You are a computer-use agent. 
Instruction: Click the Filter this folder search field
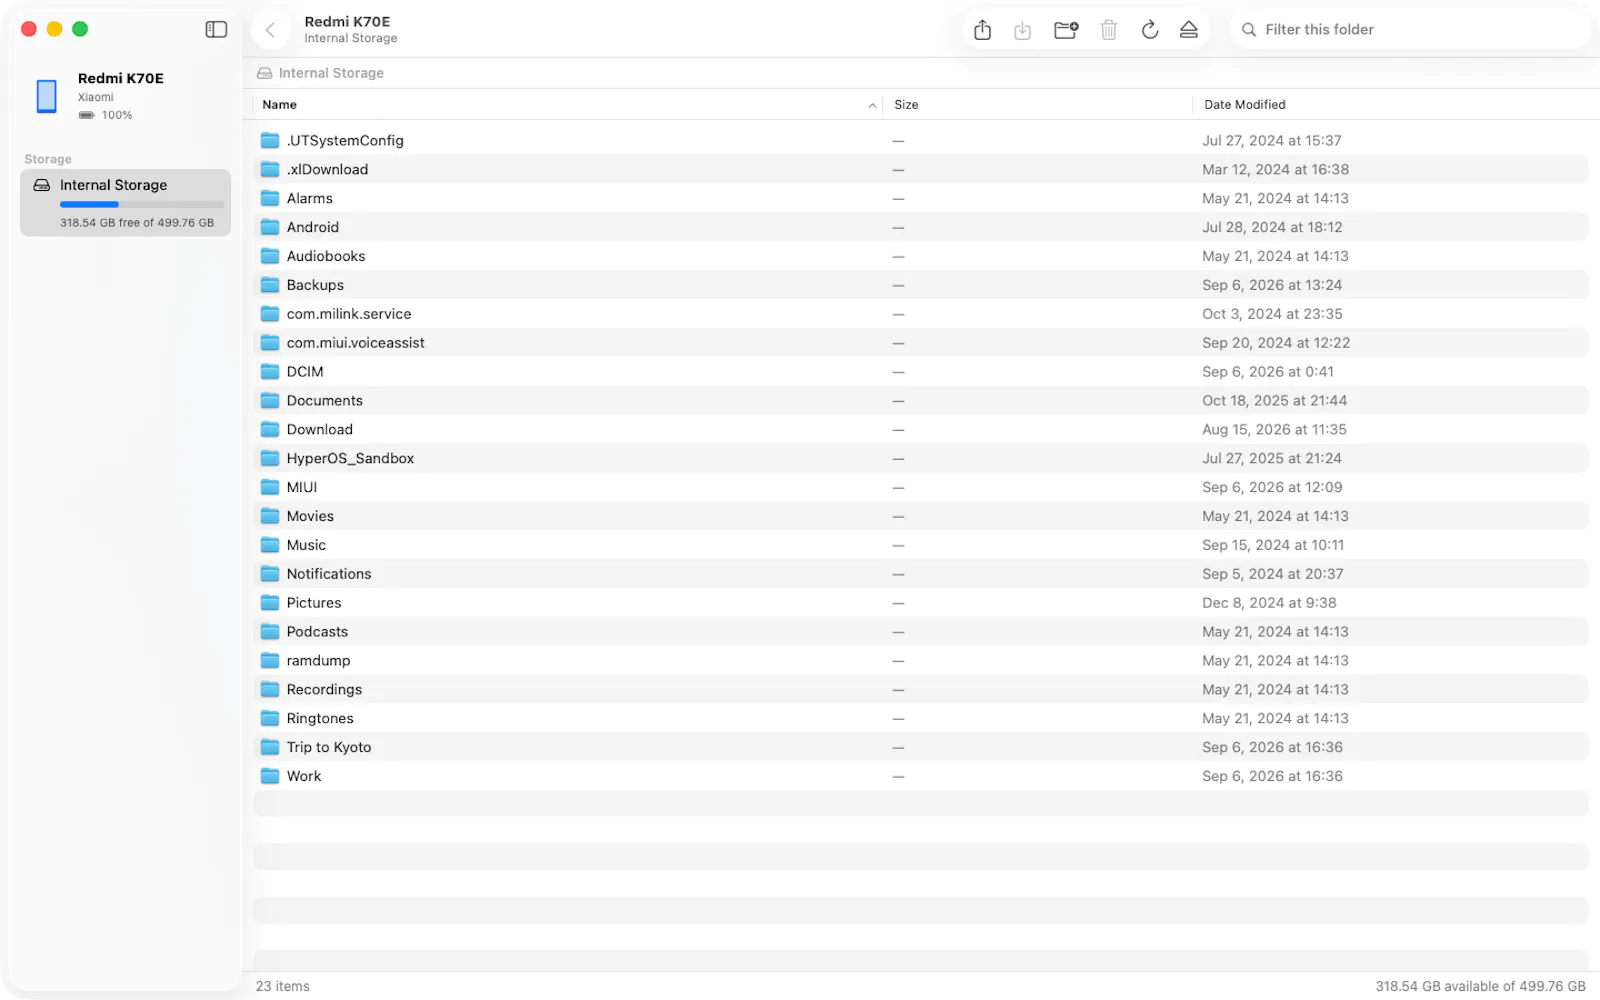pyautogui.click(x=1410, y=29)
